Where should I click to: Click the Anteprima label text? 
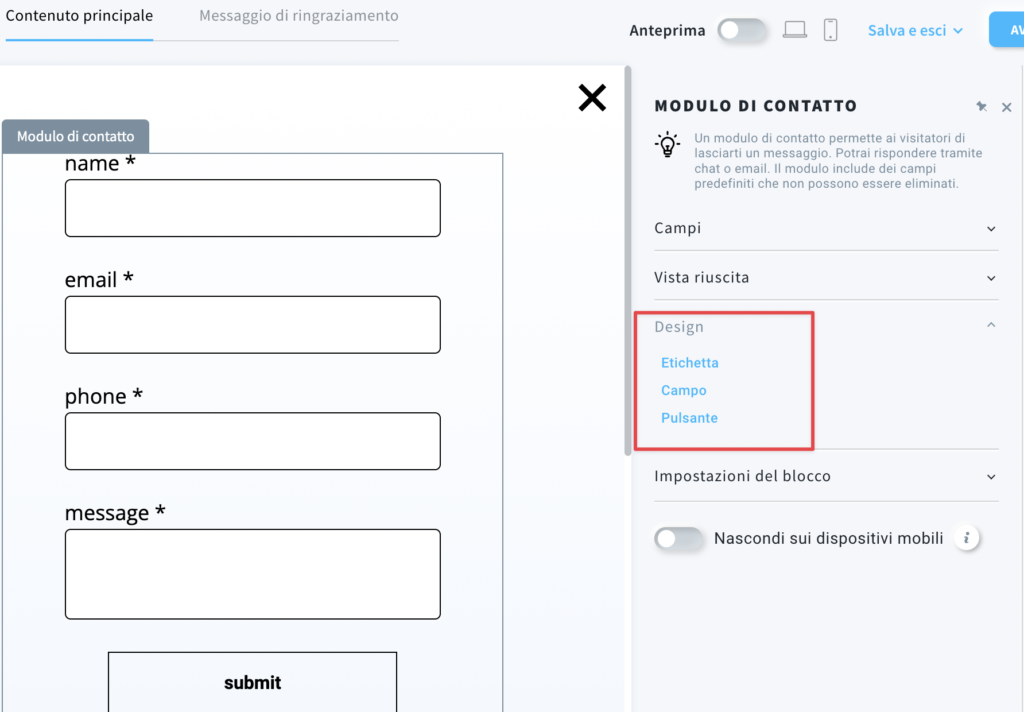point(667,31)
